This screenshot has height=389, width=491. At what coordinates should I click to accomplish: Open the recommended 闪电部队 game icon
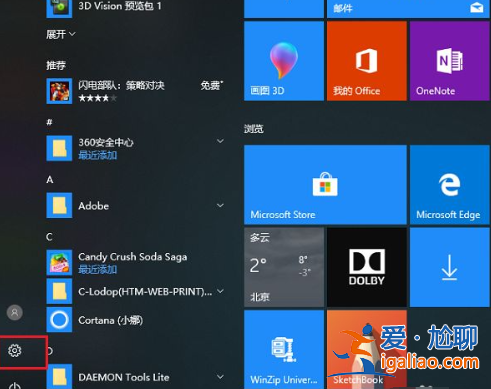(59, 91)
